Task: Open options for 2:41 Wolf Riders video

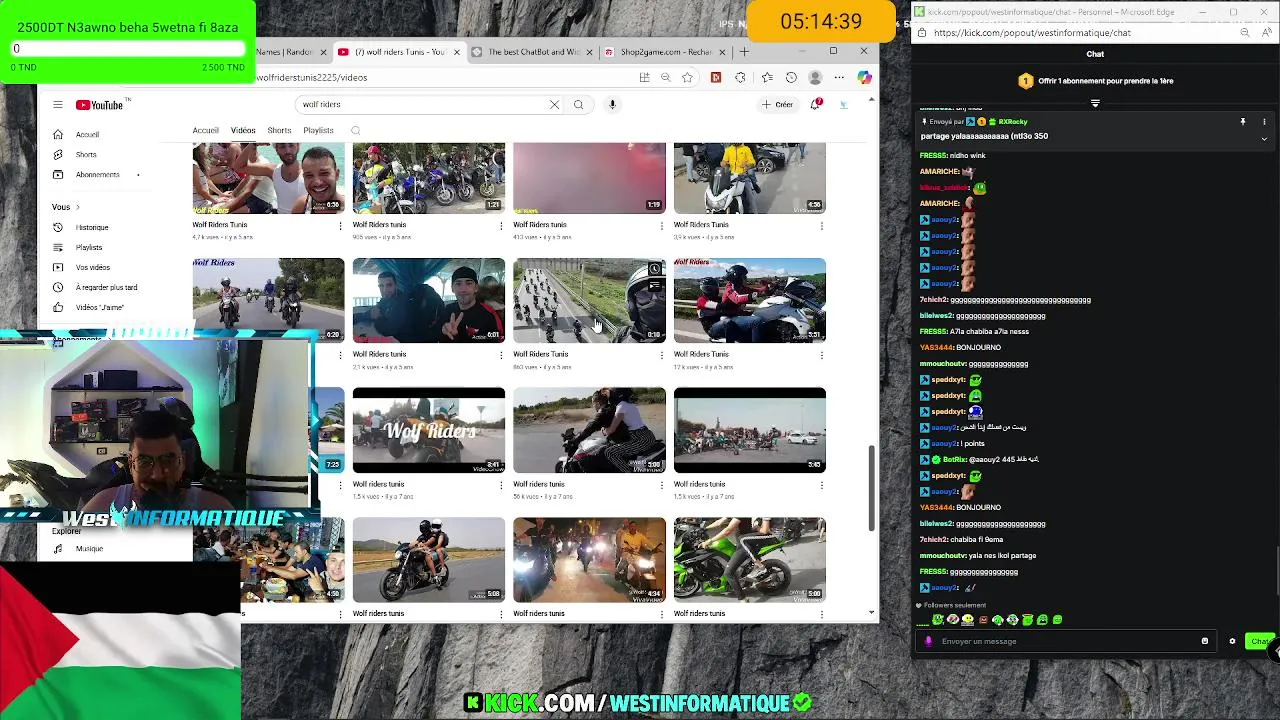Action: [x=501, y=485]
